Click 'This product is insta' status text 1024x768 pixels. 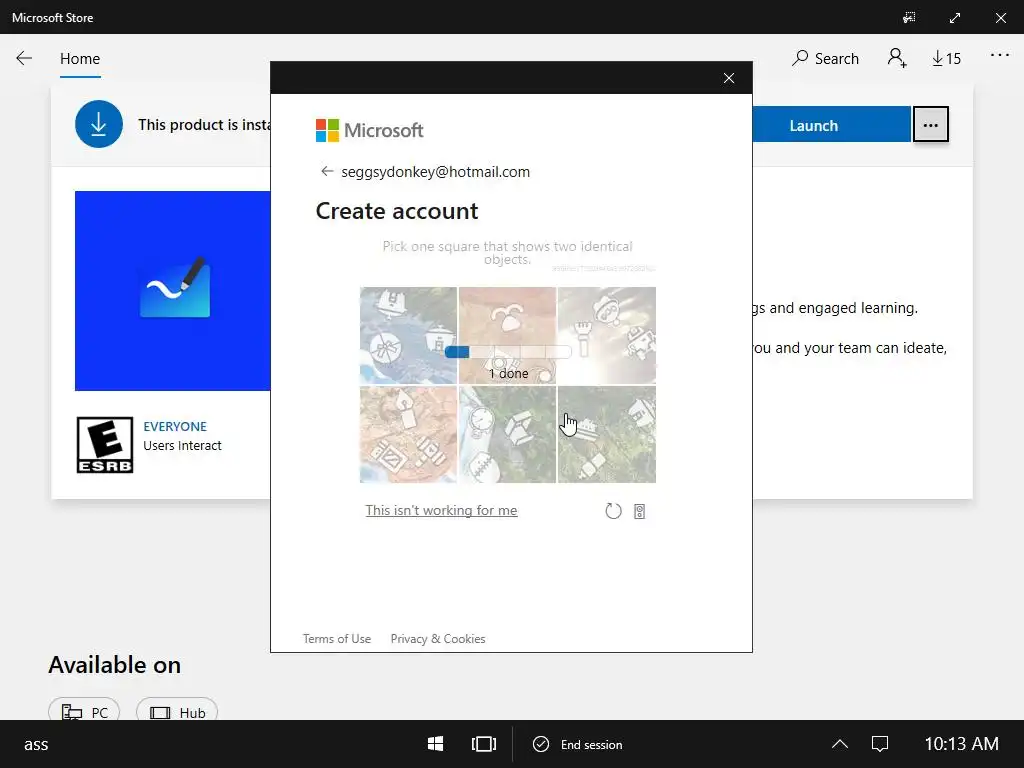(x=204, y=125)
